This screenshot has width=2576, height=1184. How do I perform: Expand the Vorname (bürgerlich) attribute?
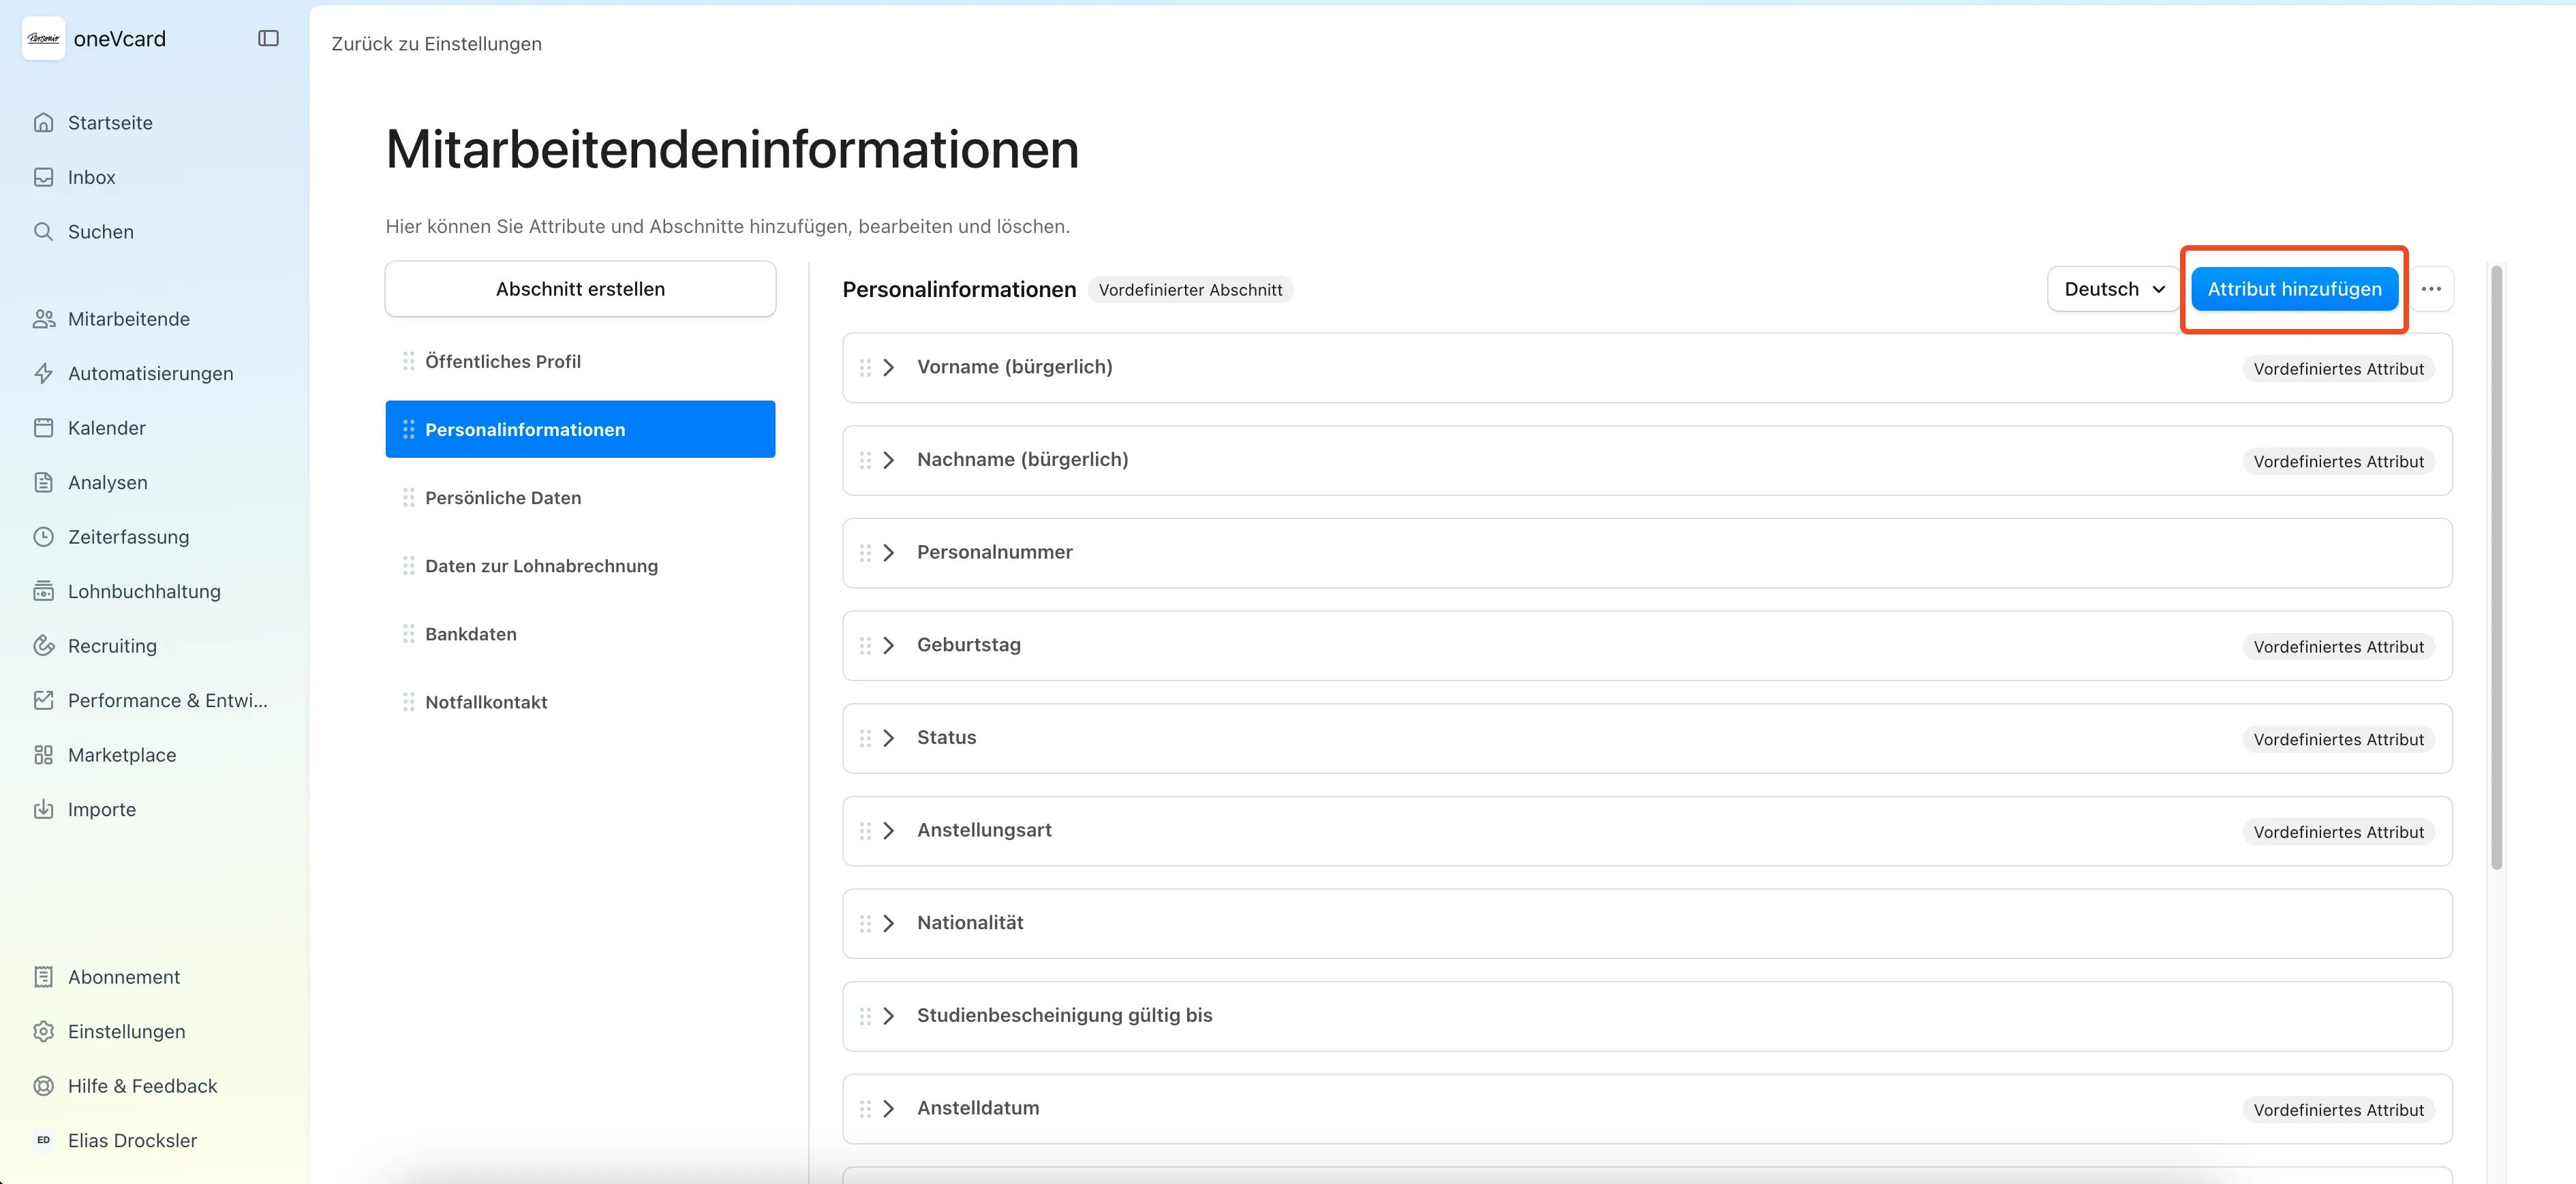(888, 368)
